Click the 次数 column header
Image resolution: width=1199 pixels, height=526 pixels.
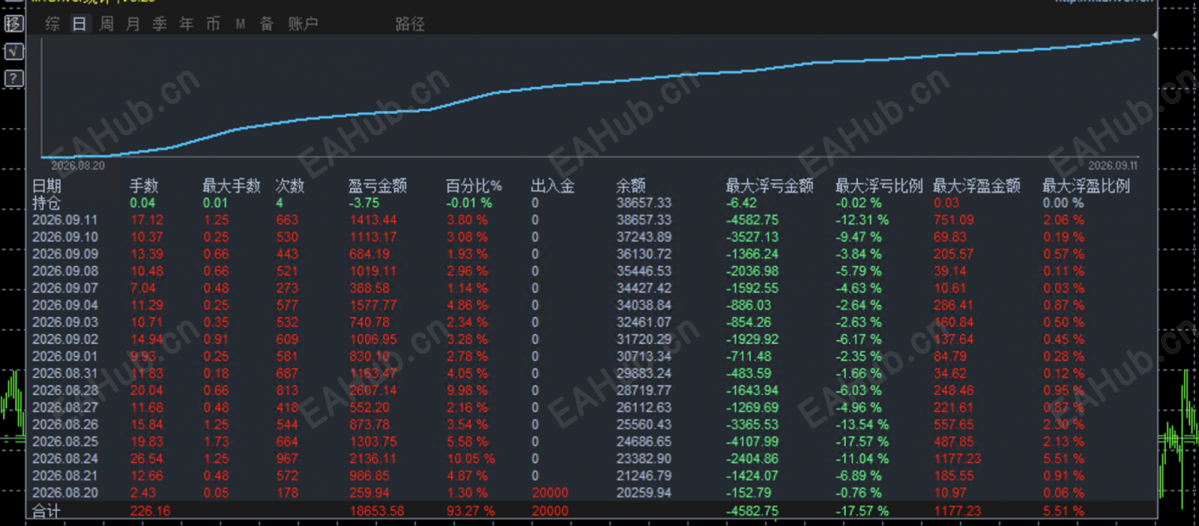(291, 186)
